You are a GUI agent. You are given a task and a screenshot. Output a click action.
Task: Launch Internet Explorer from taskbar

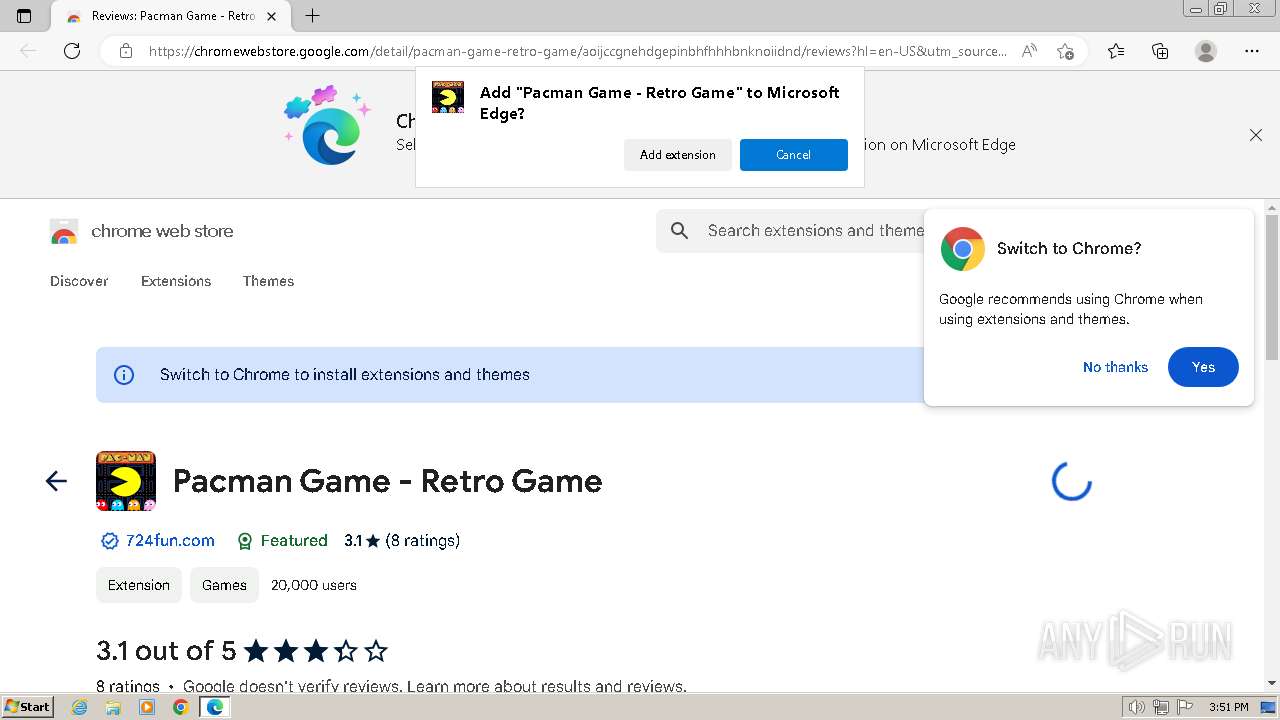[x=80, y=707]
